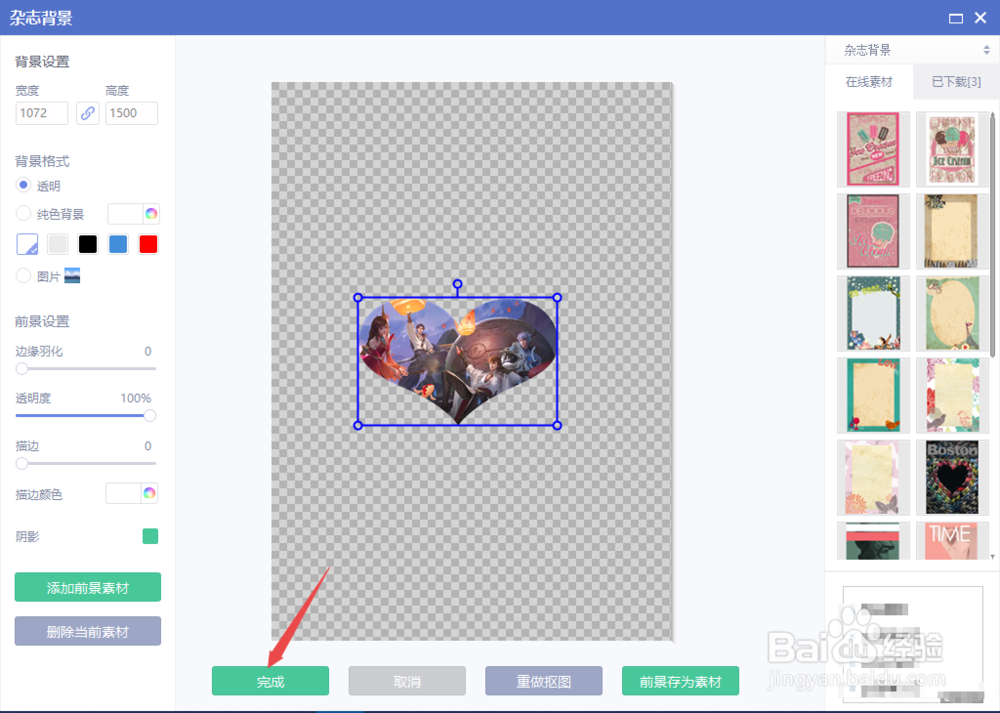Screen dimensions: 1000x713
Task: Click the 描边颜色 white color box
Action: (x=123, y=493)
